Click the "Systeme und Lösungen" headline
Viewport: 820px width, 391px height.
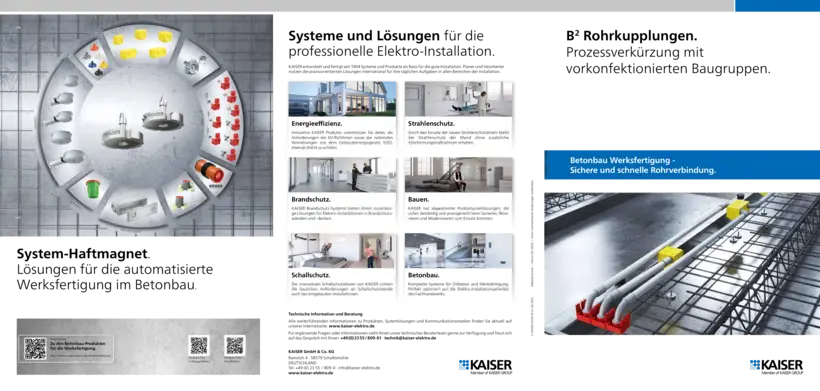click(364, 36)
